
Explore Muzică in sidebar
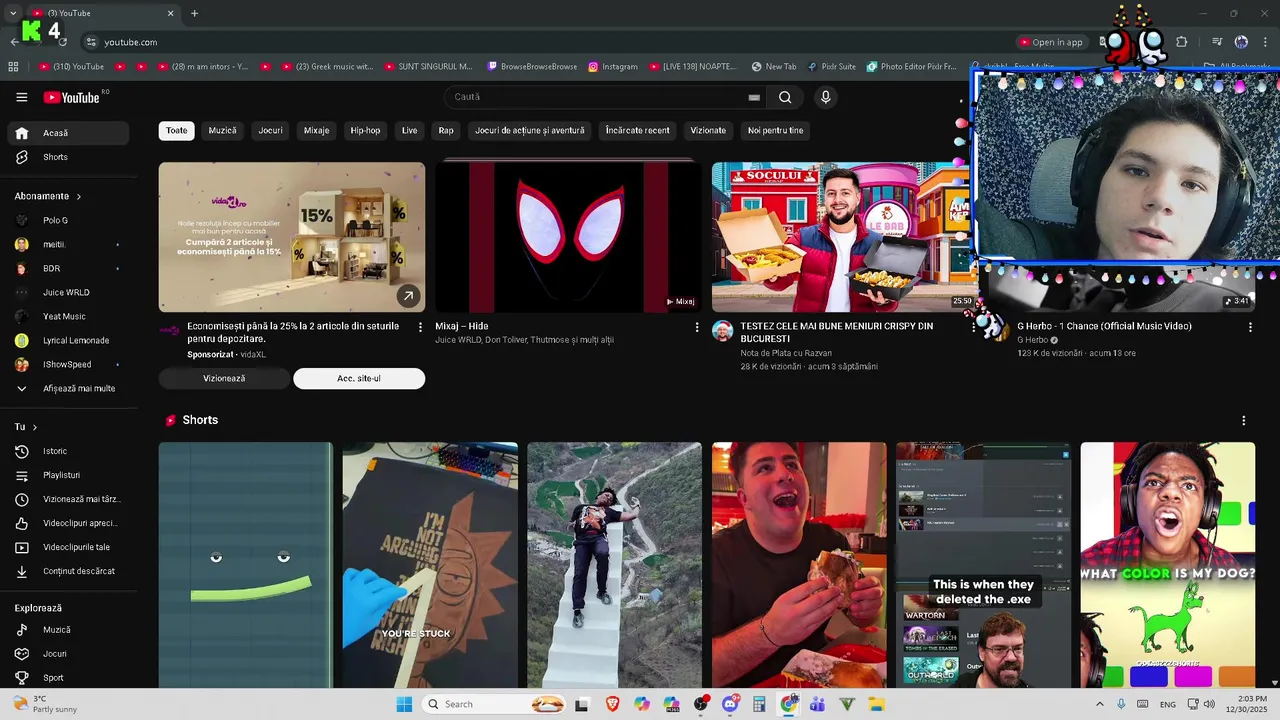click(x=69, y=630)
